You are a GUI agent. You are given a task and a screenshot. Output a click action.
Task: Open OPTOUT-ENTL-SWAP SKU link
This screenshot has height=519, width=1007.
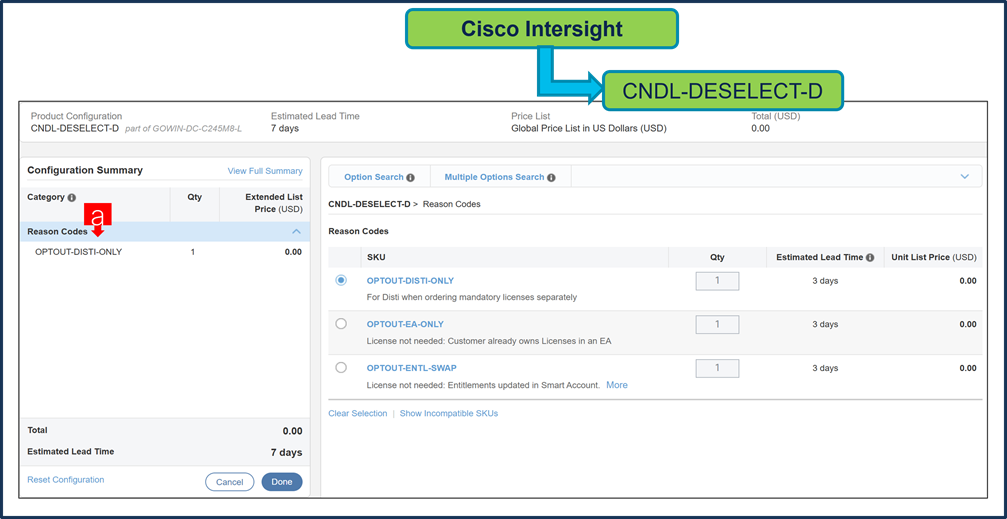(x=412, y=368)
